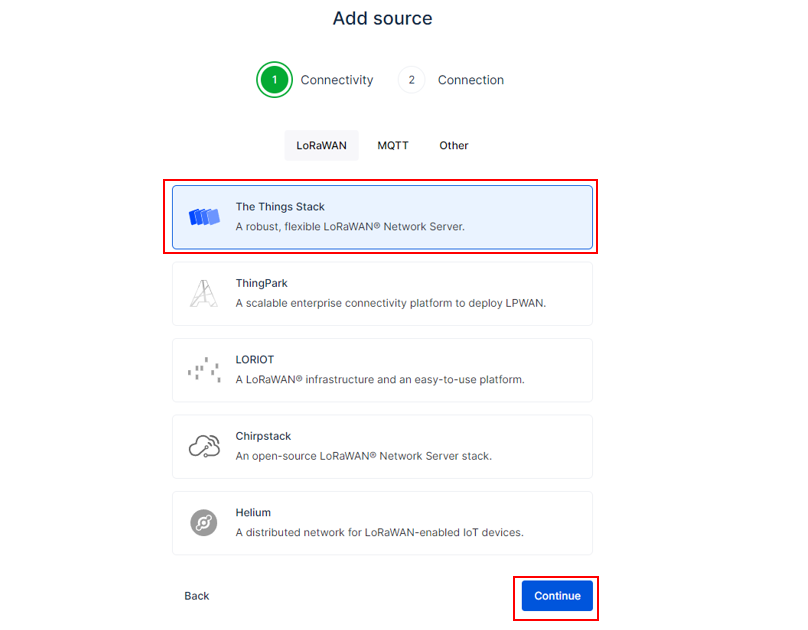This screenshot has width=808, height=630.
Task: Pick the LORIOT infrastructure option description
Action: (x=380, y=380)
